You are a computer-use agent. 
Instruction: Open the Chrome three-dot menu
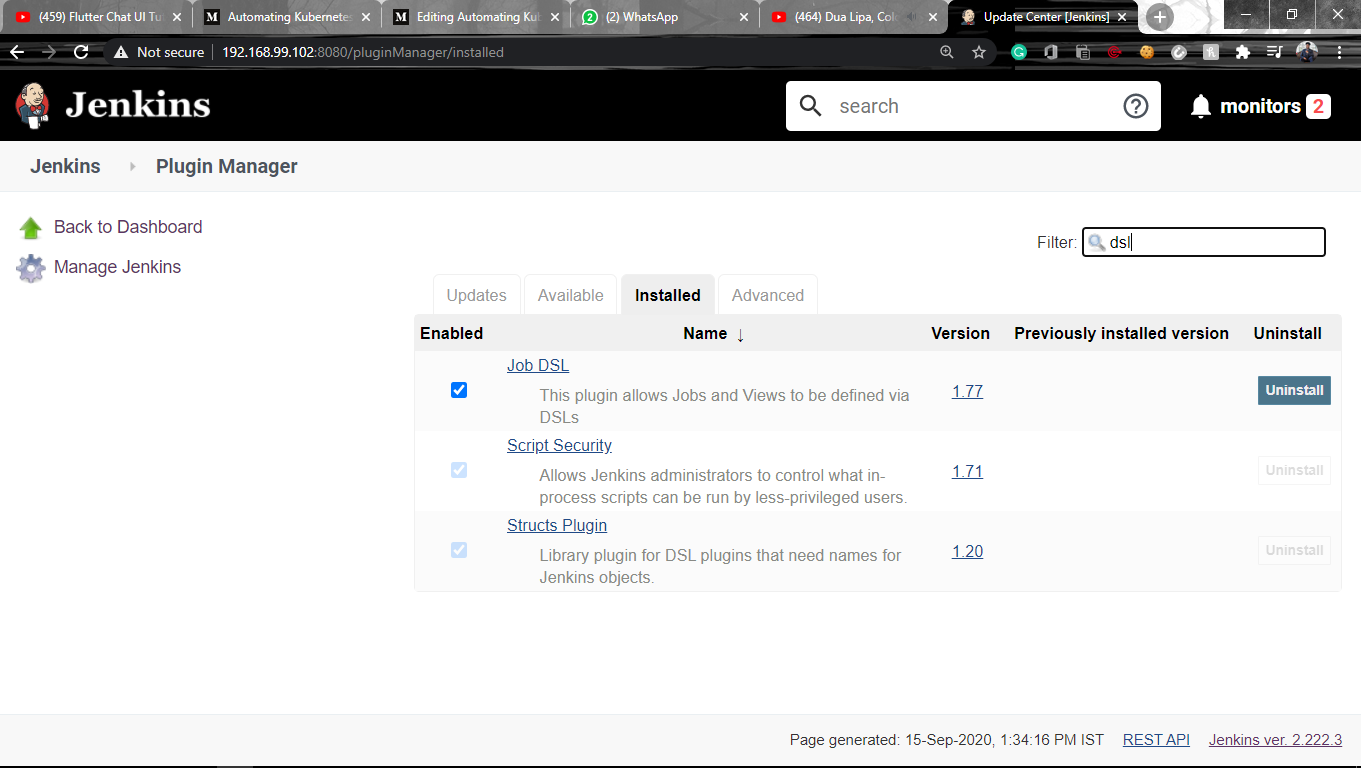[x=1340, y=52]
